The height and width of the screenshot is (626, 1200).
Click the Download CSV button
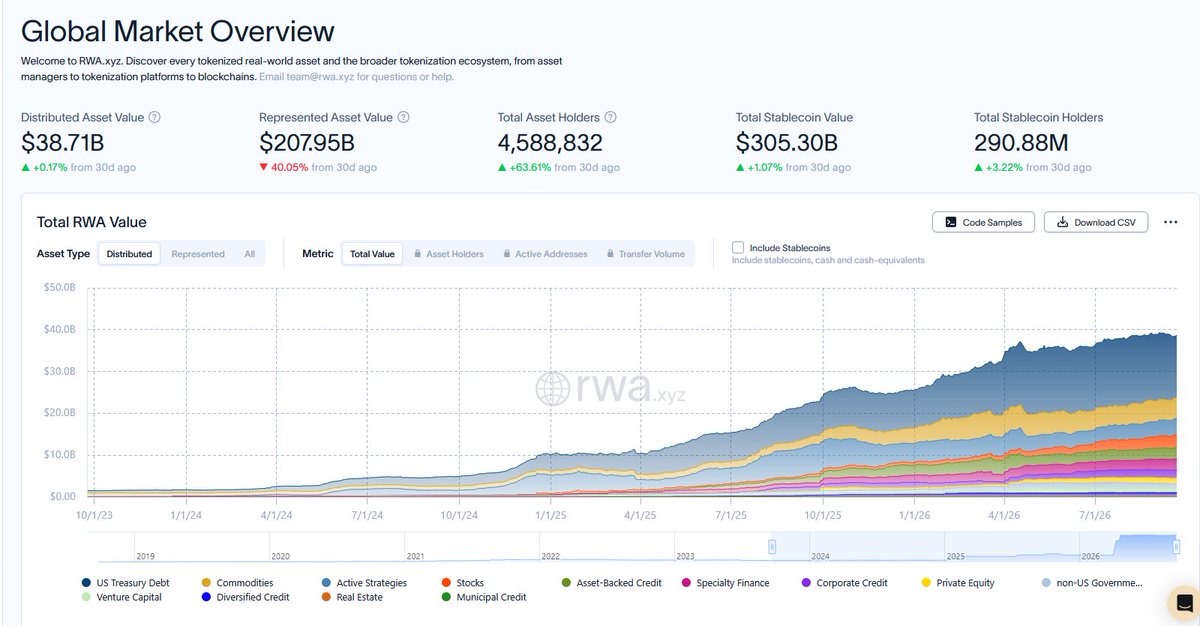click(x=1096, y=222)
